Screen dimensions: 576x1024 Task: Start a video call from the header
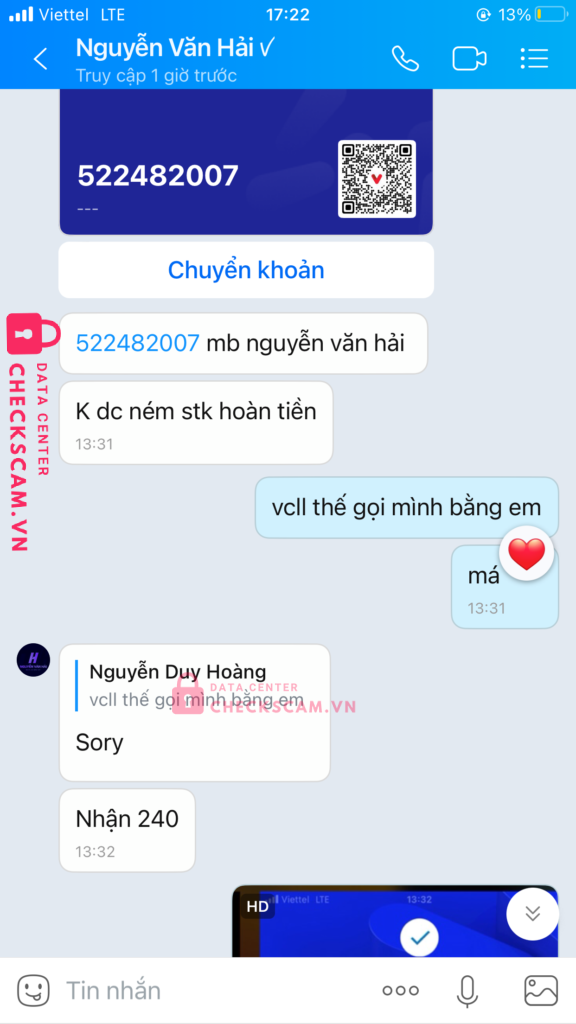pos(470,59)
